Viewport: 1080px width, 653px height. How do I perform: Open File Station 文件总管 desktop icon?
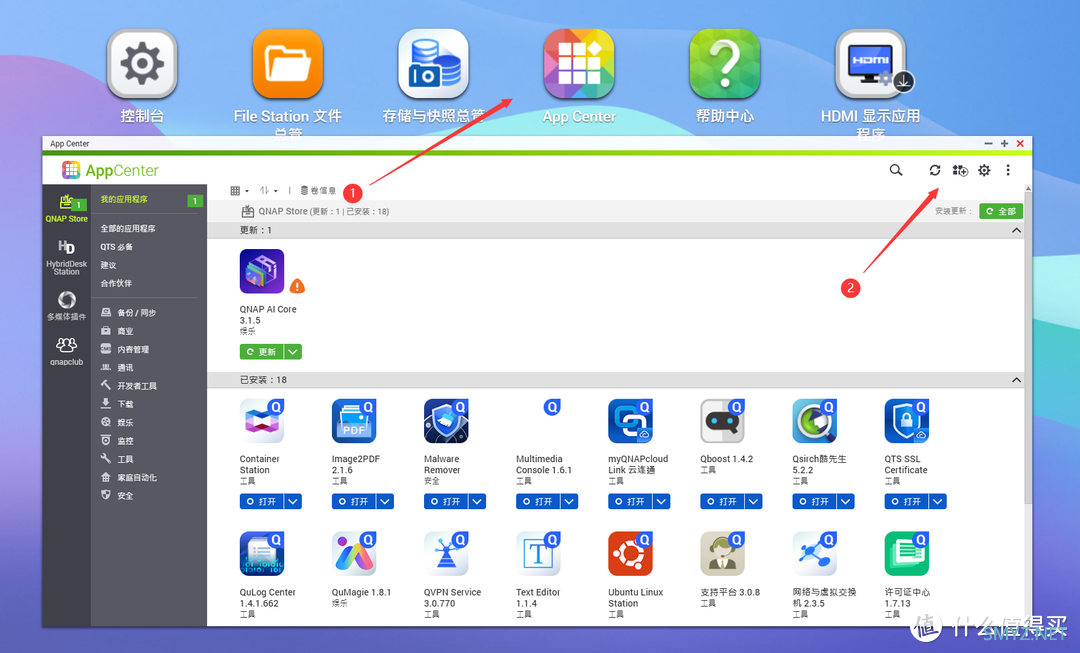287,64
